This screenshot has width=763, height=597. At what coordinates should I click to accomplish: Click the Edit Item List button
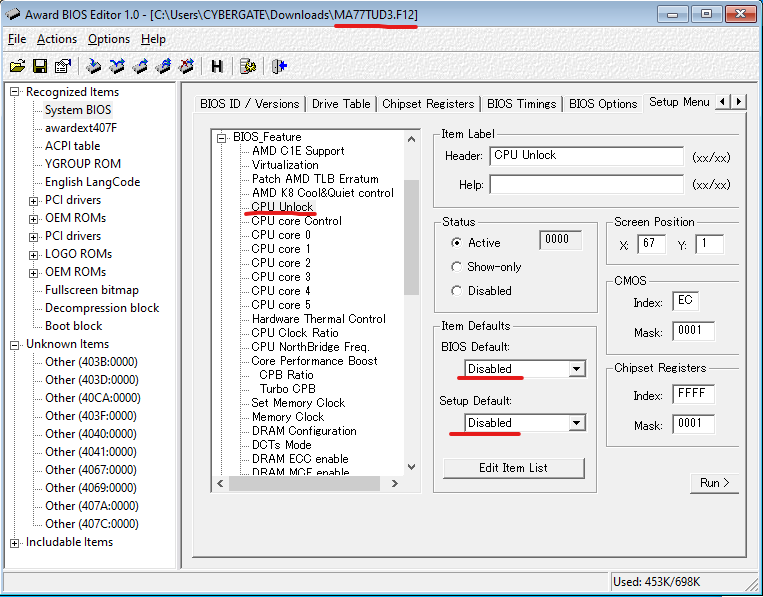513,468
